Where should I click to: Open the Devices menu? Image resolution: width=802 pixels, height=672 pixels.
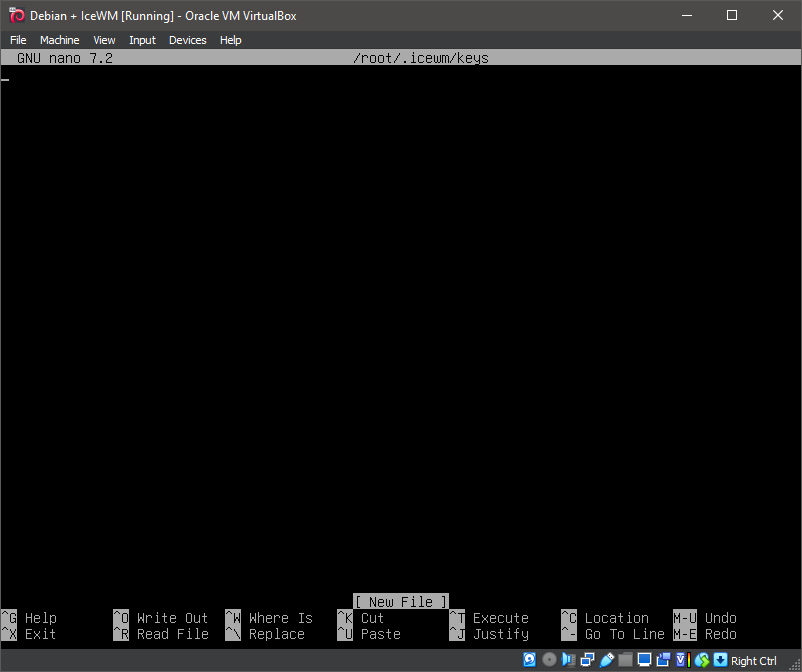(187, 40)
